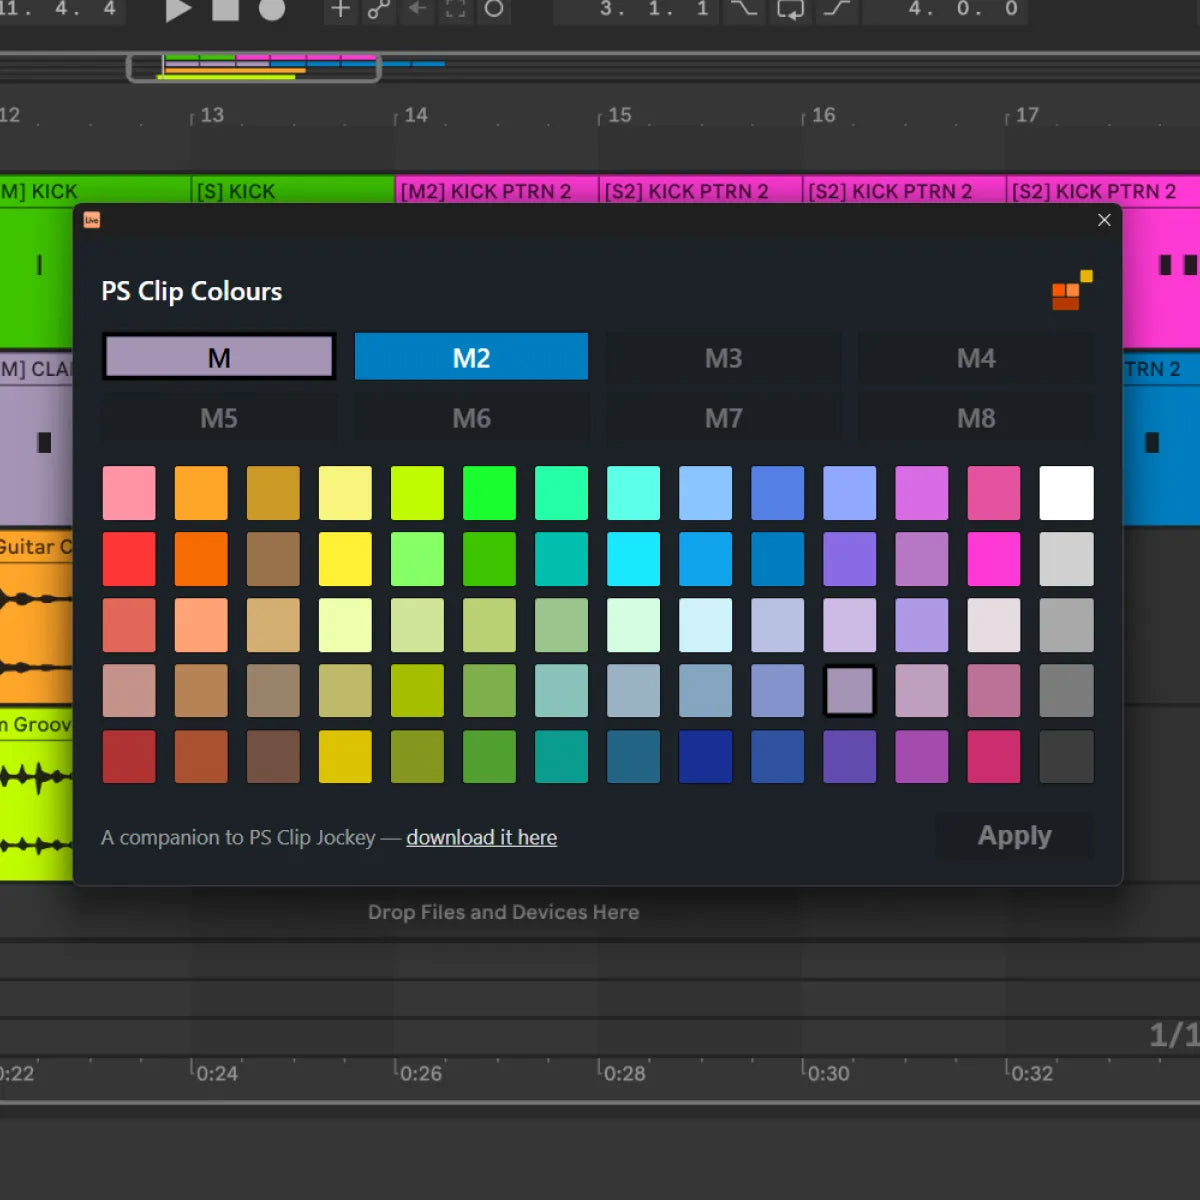The height and width of the screenshot is (1200, 1200).
Task: Pick the bright green swatch in top row
Action: (489, 493)
